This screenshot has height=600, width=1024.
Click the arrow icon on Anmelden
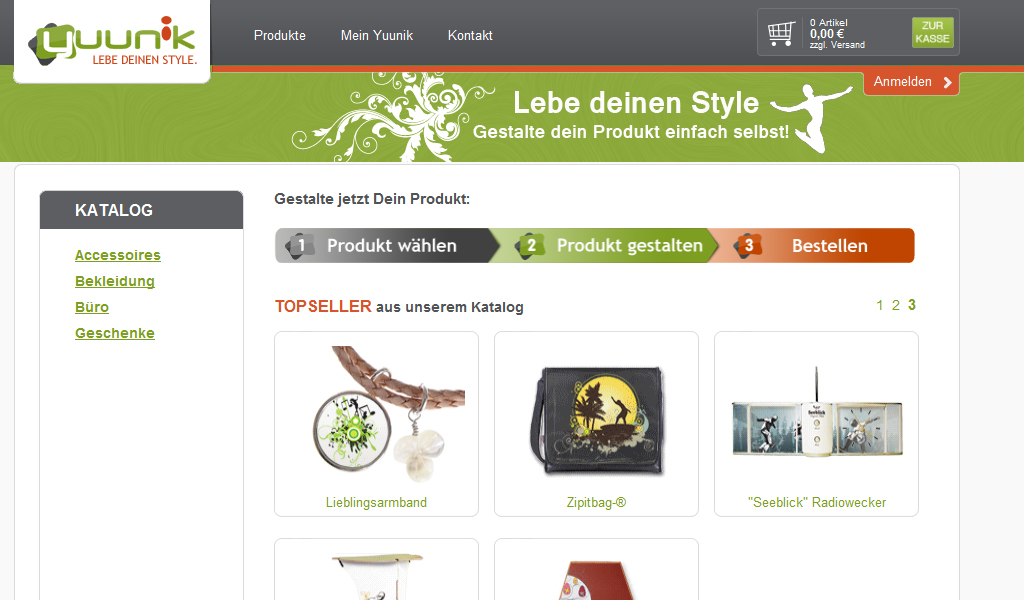tap(947, 83)
